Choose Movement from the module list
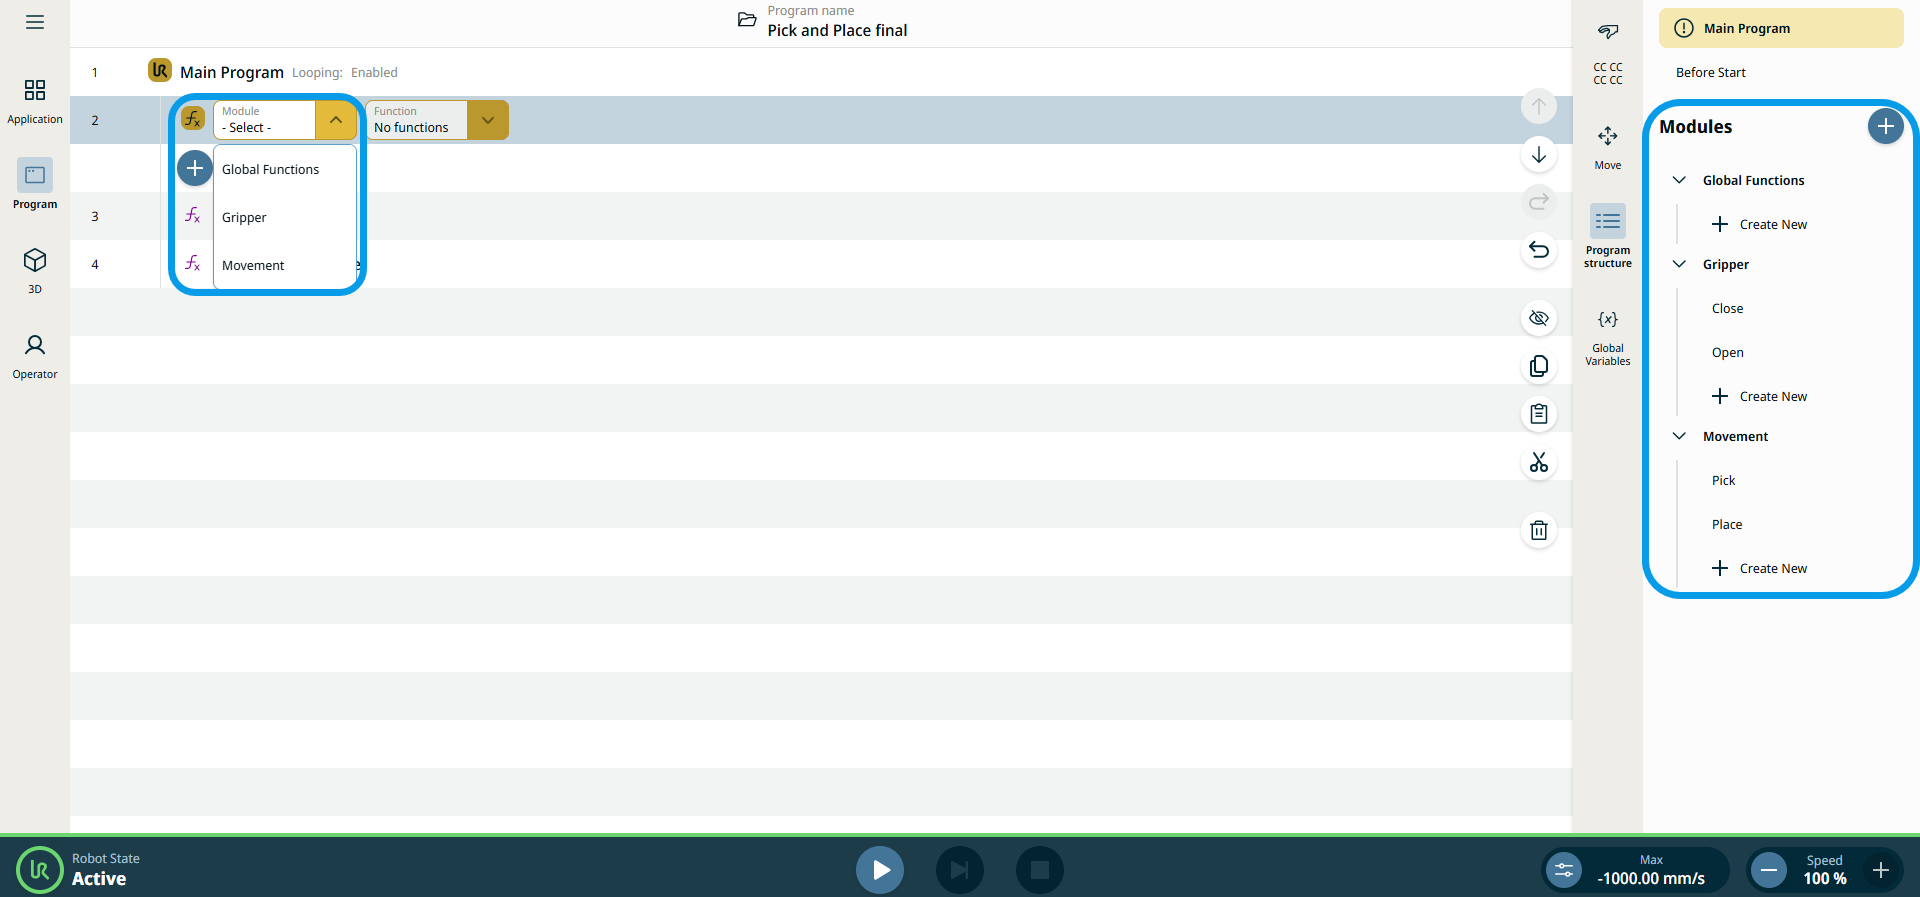The width and height of the screenshot is (1920, 897). click(253, 266)
